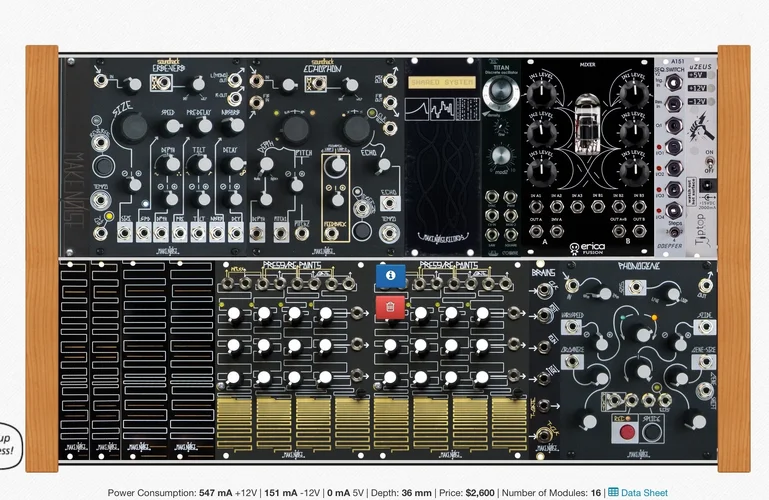This screenshot has width=769, height=500.
Task: Click the SIZE knob on Erbe-Verb
Action: coord(134,127)
